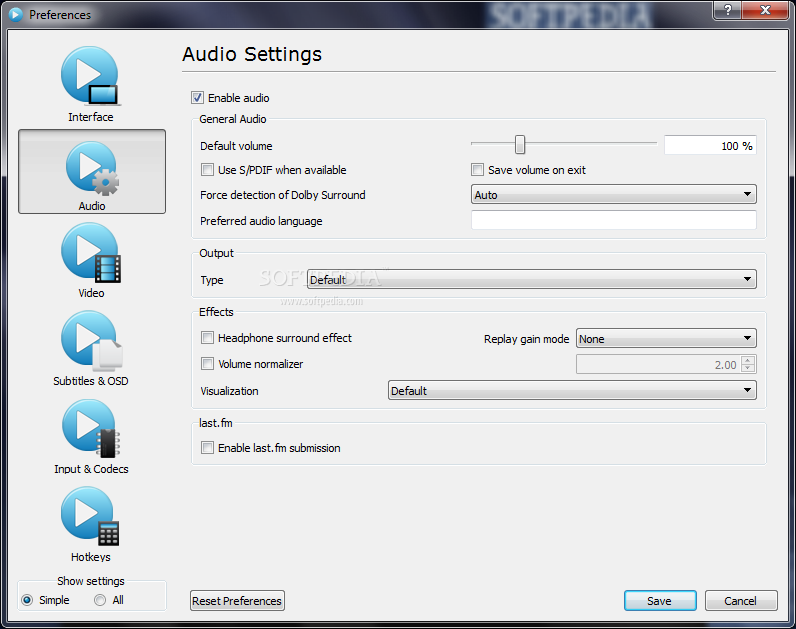The image size is (796, 629).
Task: Select the All show settings radio
Action: 100,600
